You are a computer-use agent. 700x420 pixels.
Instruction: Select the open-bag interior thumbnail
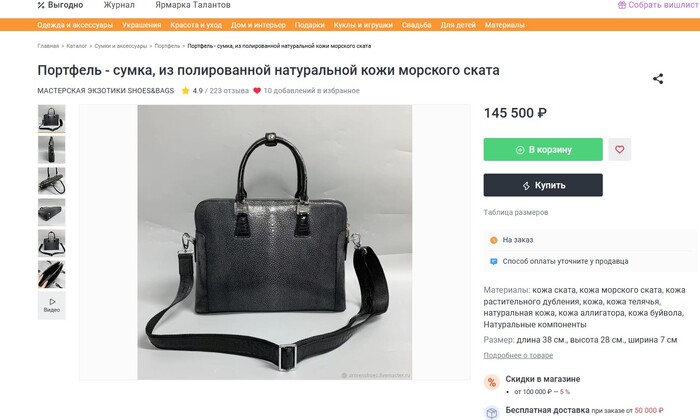coord(52,274)
